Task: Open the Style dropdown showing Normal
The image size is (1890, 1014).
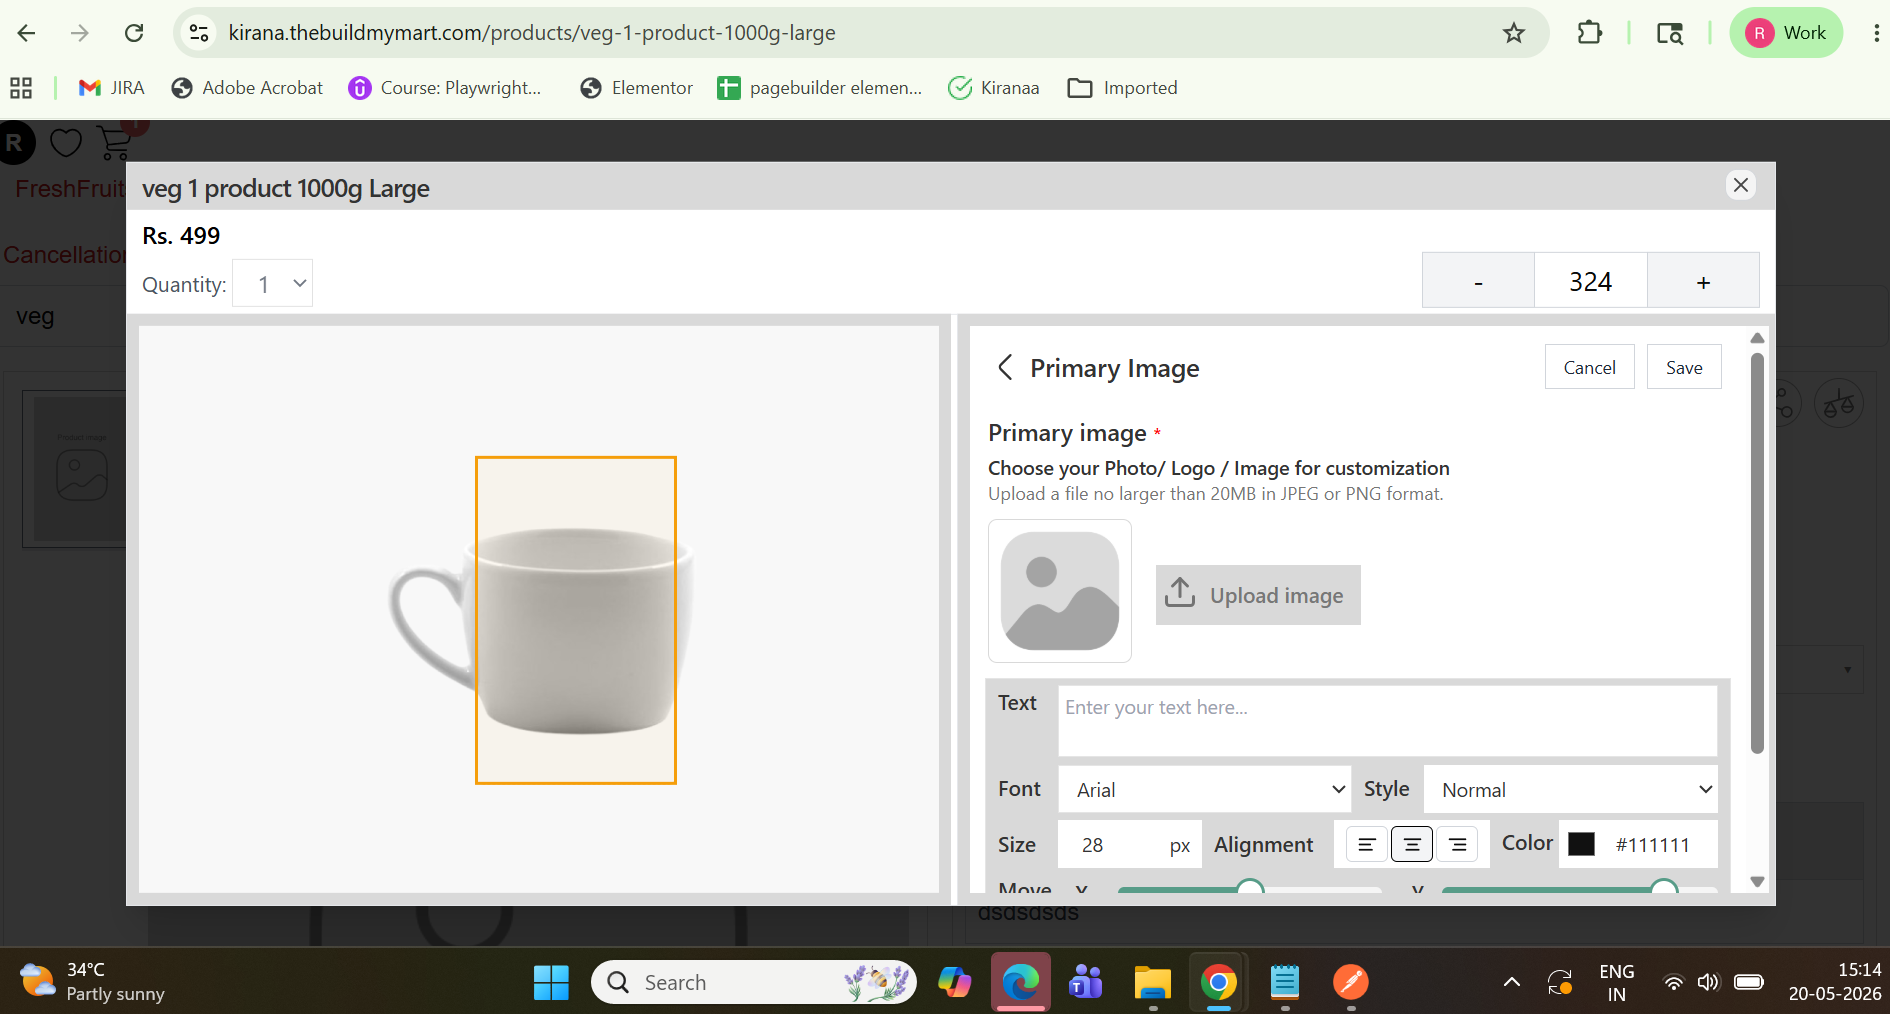Action: 1571,789
